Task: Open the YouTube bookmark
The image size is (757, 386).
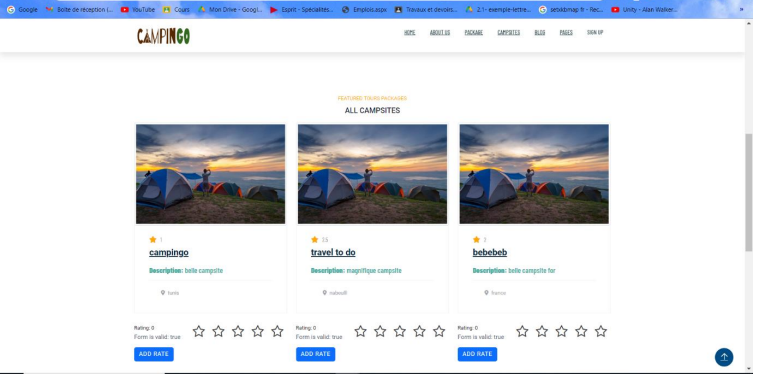Action: [x=138, y=9]
